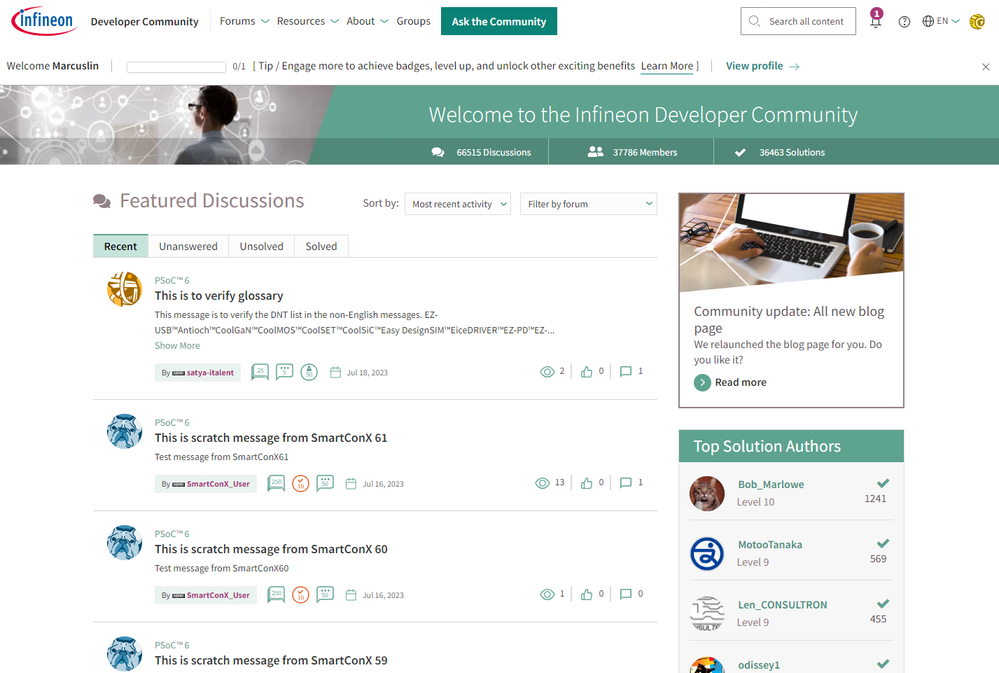
Task: Click the 66515 Discussions stat
Action: click(x=481, y=152)
